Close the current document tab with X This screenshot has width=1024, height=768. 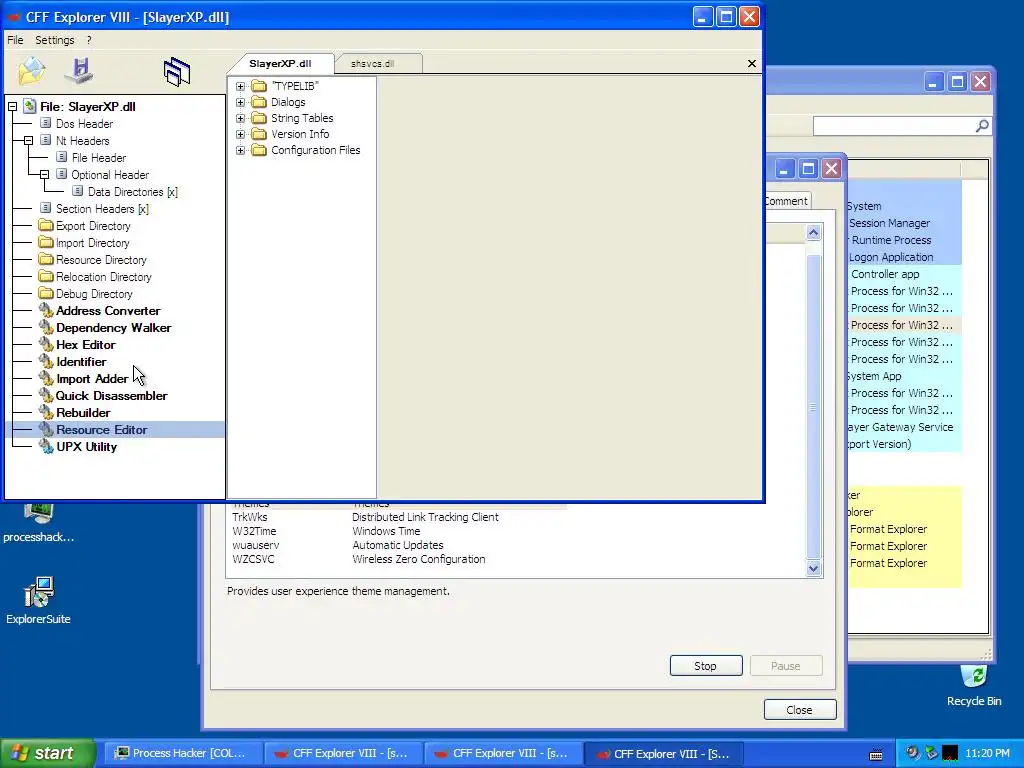[x=752, y=63]
